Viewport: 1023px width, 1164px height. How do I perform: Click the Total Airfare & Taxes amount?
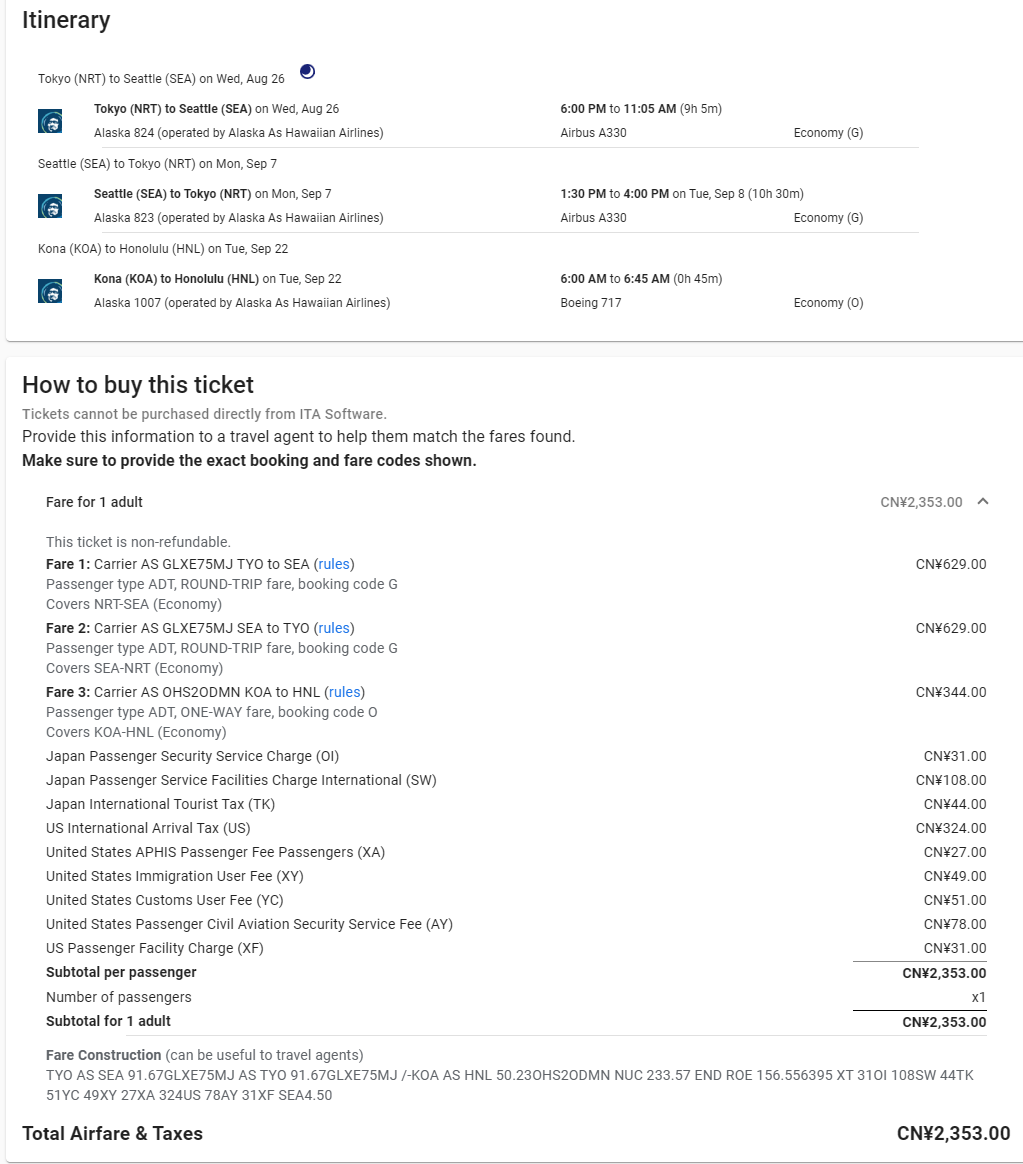click(x=953, y=1133)
